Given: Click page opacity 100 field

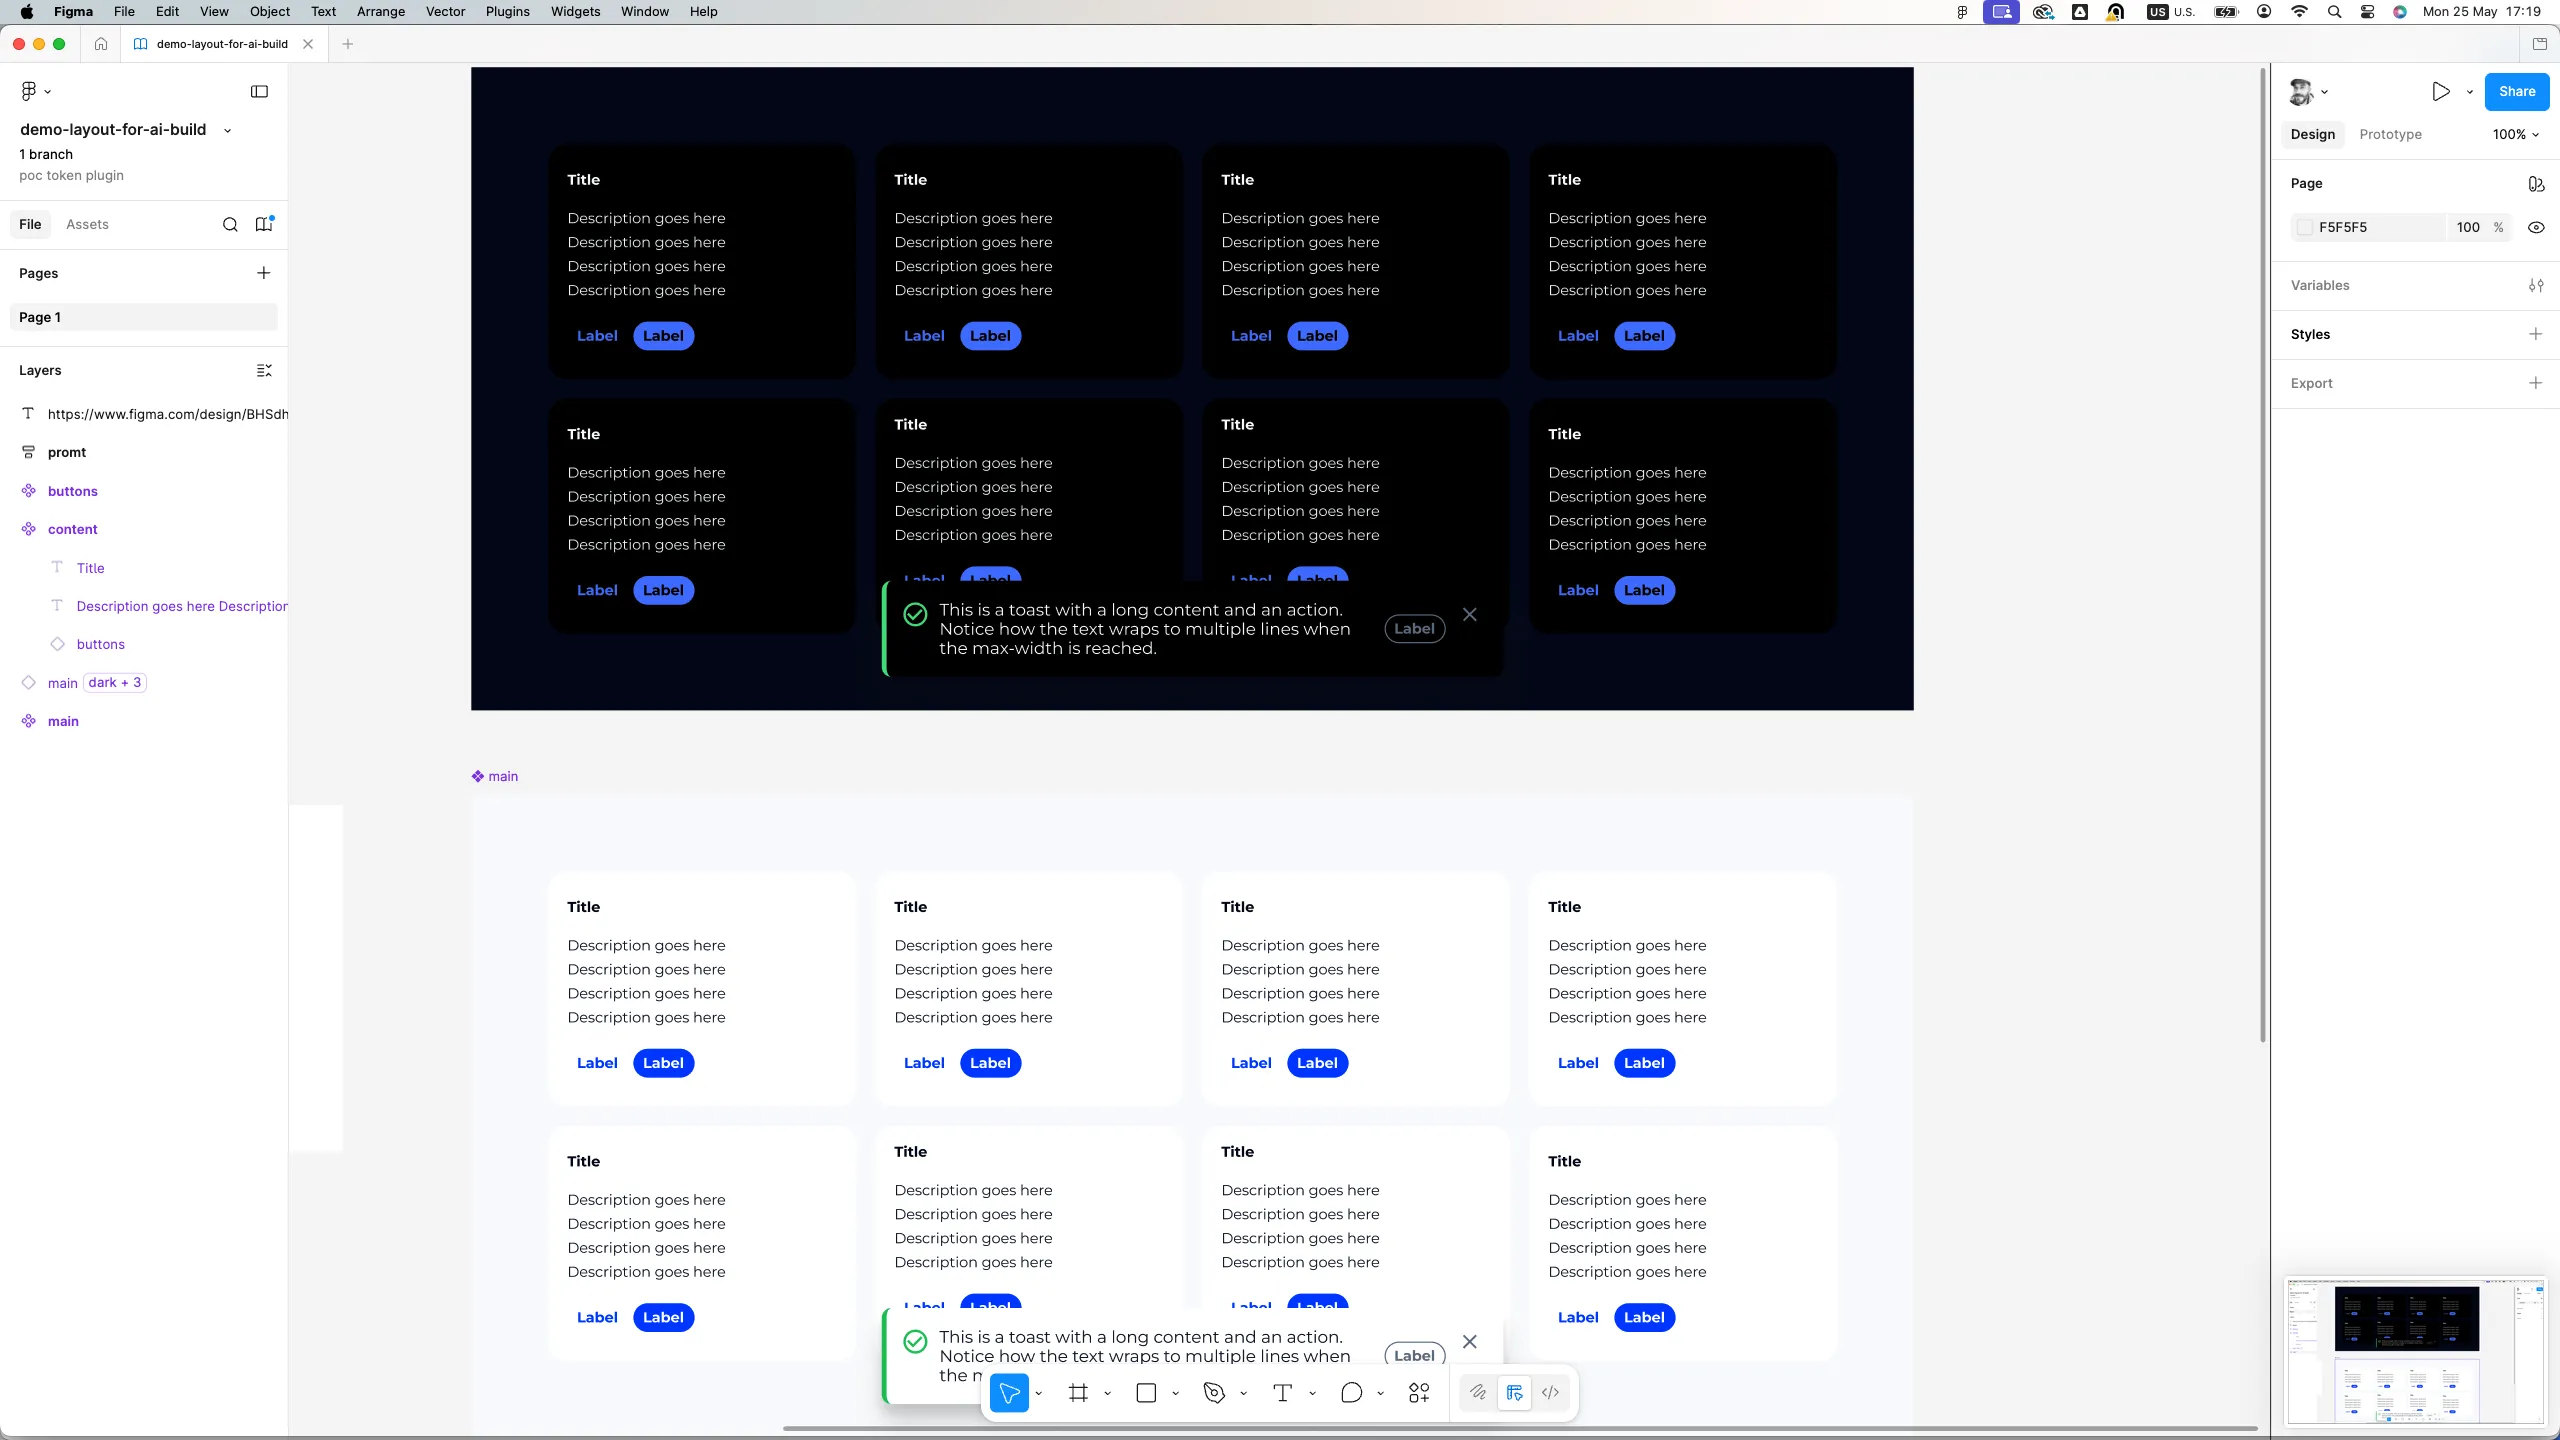Looking at the screenshot, I should tap(2468, 227).
